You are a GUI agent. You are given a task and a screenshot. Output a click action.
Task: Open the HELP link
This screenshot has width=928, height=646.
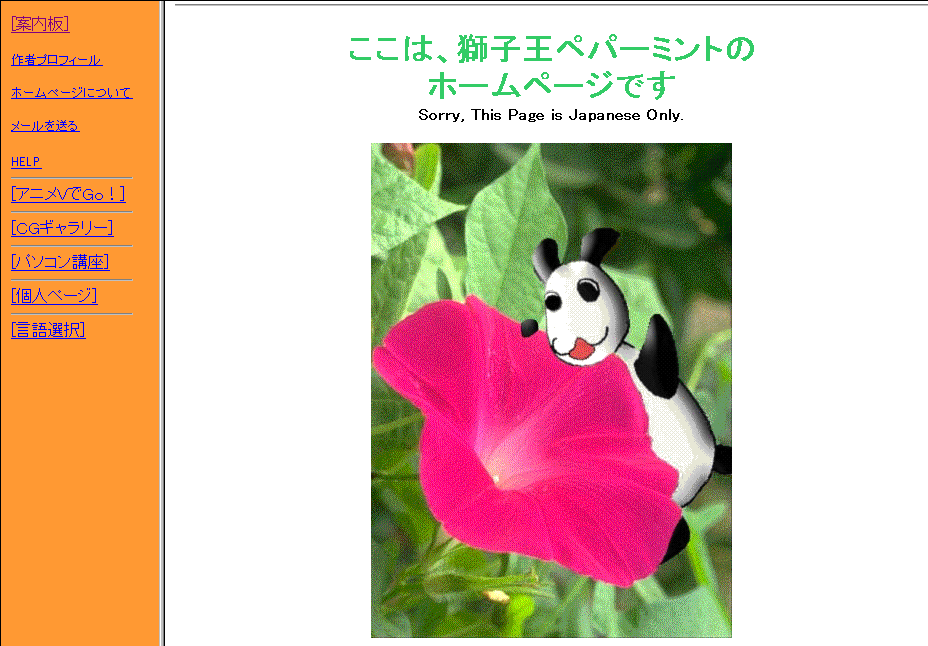click(26, 162)
